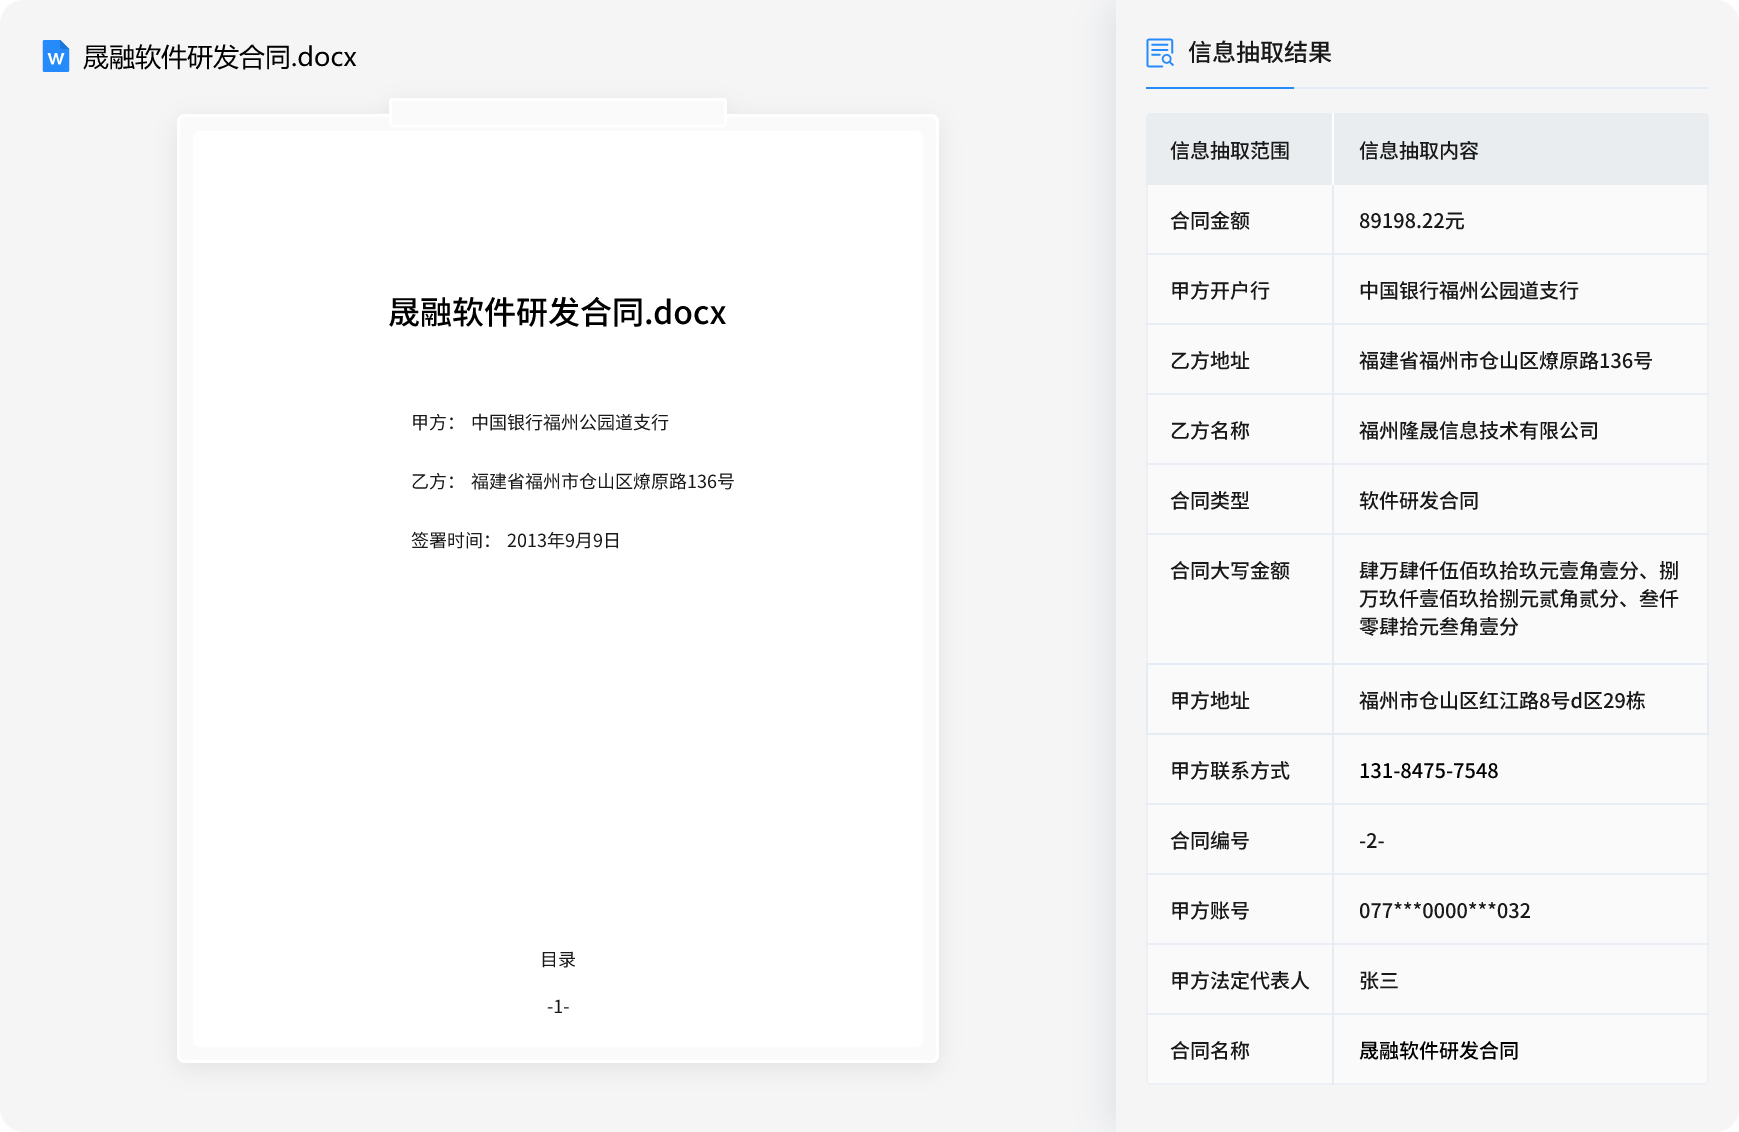Viewport: 1739px width, 1132px height.
Task: Click the table value 晟融软件研发合同
Action: click(1438, 1051)
